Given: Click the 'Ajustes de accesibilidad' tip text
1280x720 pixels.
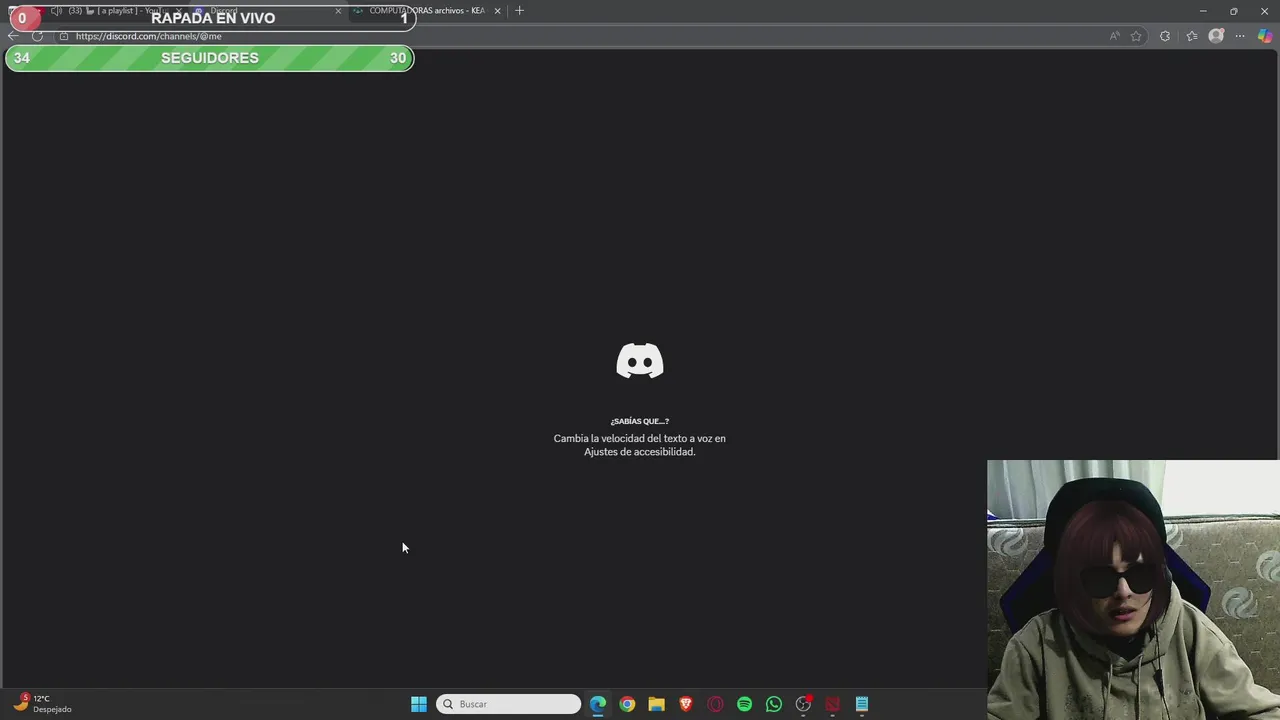Looking at the screenshot, I should coord(640,452).
